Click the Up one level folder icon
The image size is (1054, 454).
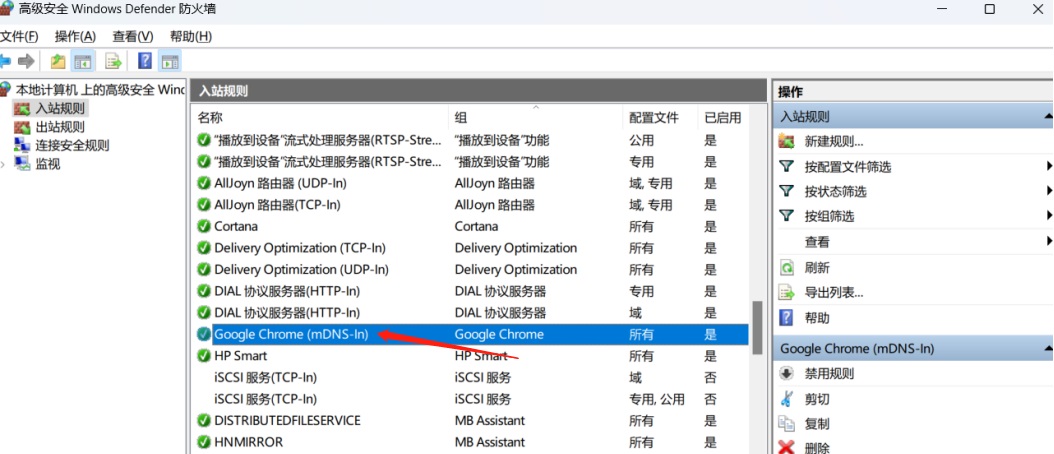coord(58,62)
